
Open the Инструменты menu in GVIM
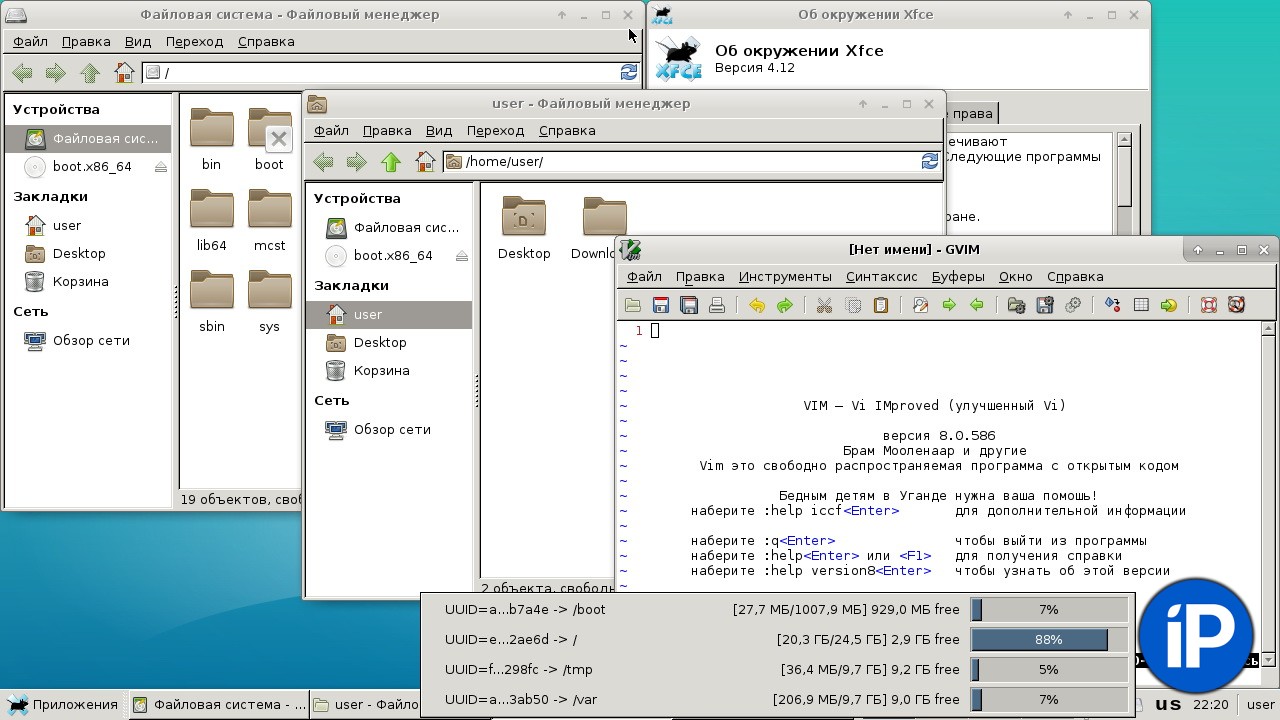tap(784, 276)
